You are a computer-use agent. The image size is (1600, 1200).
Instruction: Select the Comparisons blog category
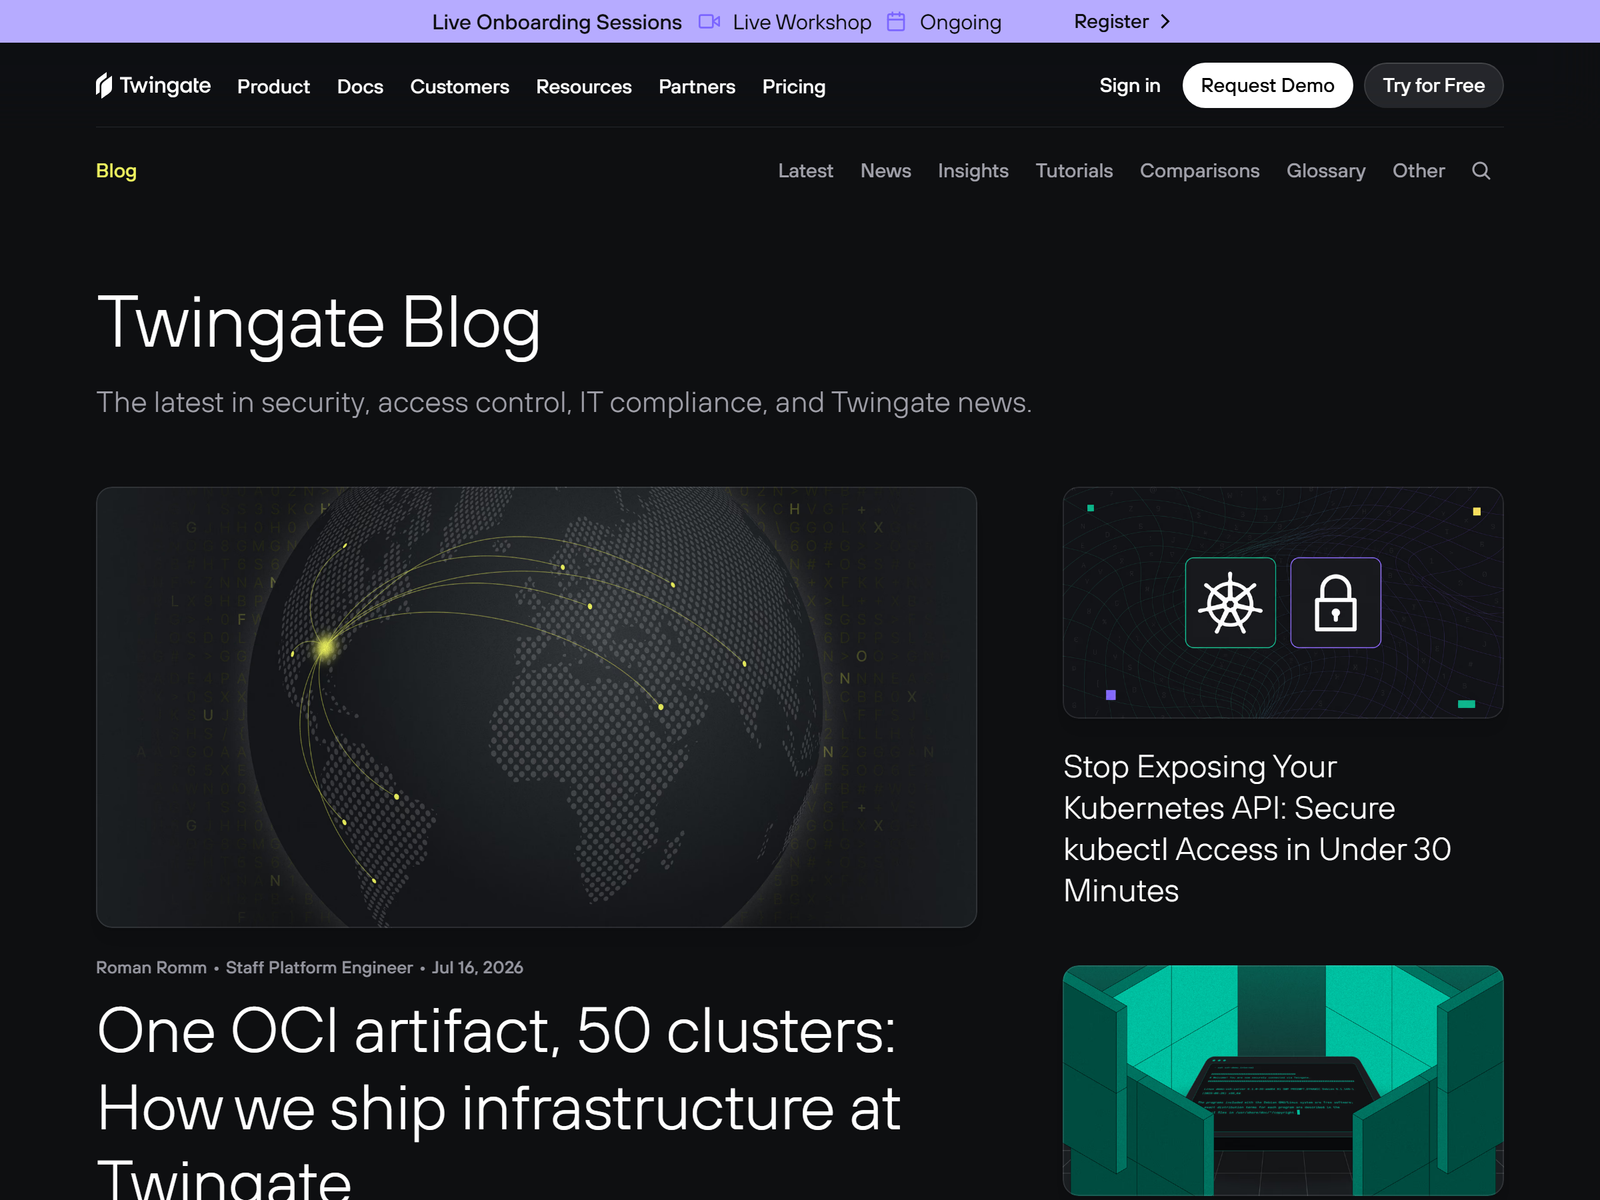pyautogui.click(x=1199, y=171)
